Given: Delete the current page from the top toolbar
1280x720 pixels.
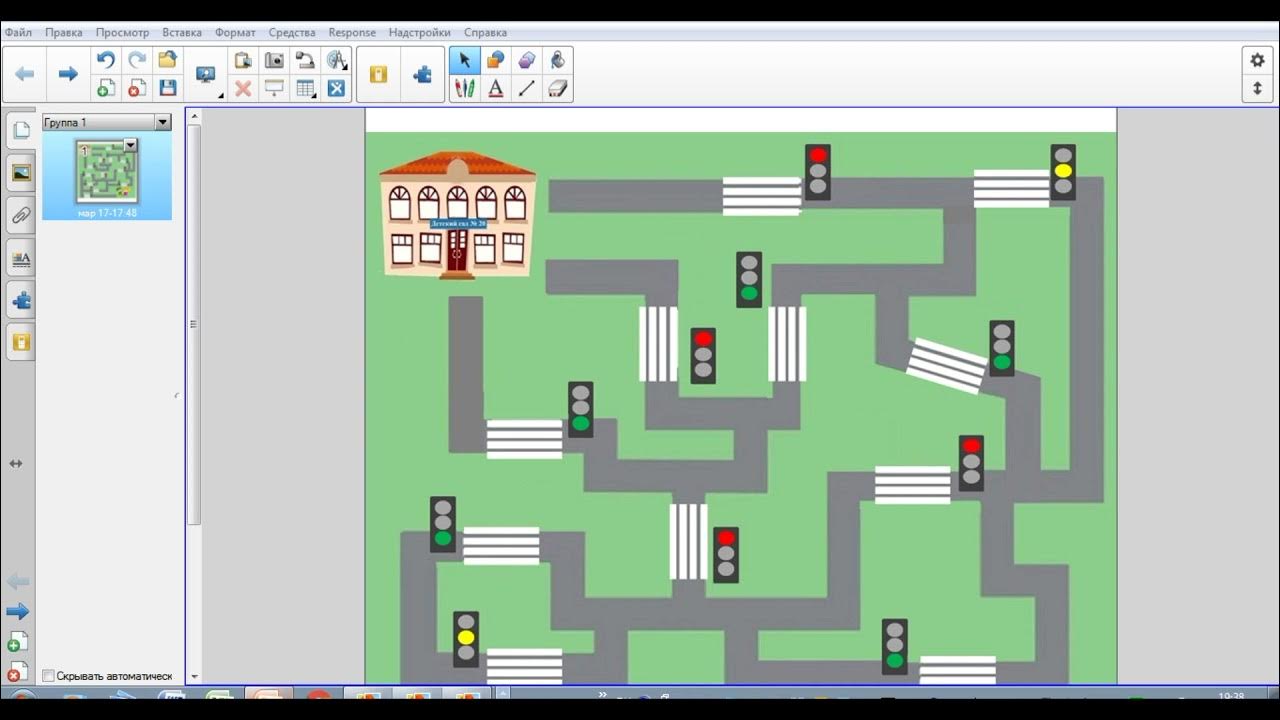Looking at the screenshot, I should (x=137, y=89).
